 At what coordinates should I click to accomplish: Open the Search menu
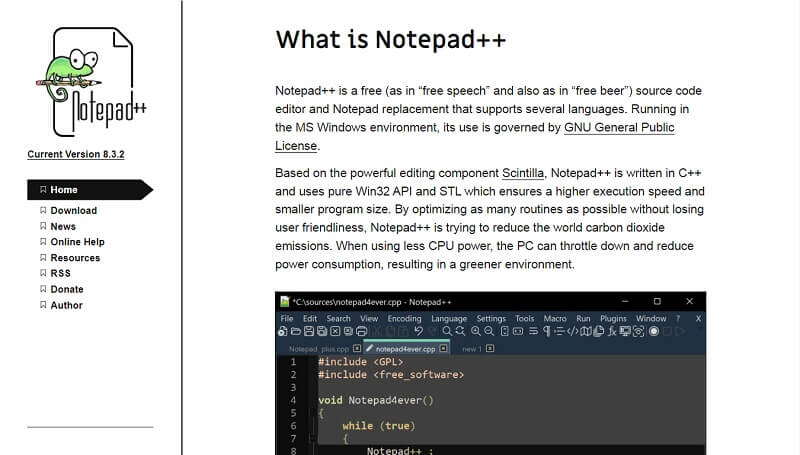click(x=339, y=318)
